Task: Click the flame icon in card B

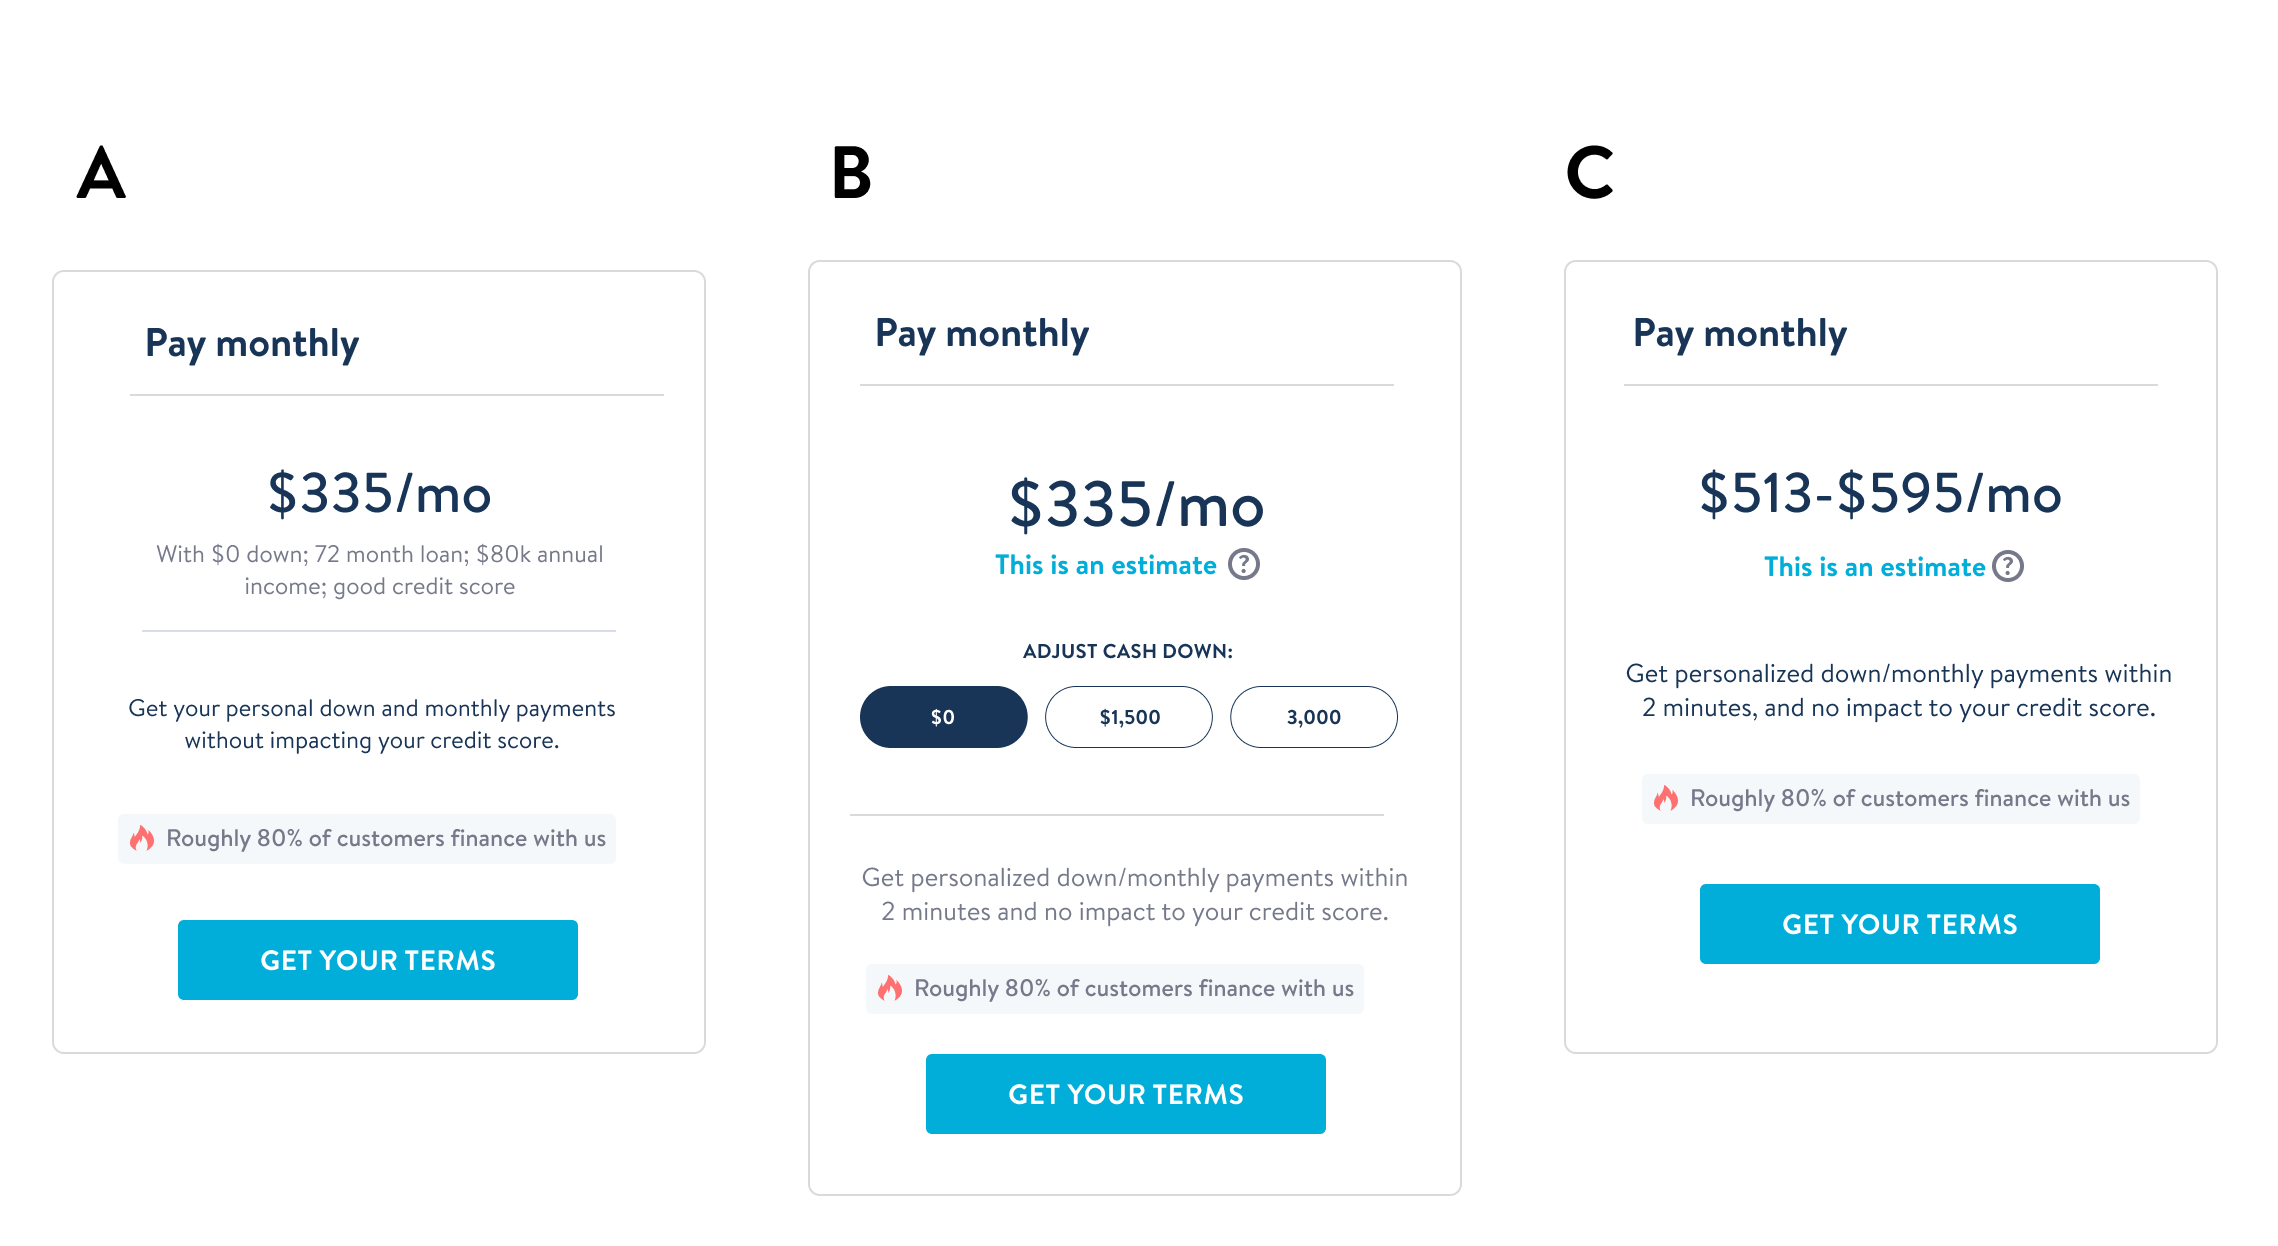Action: click(x=890, y=988)
